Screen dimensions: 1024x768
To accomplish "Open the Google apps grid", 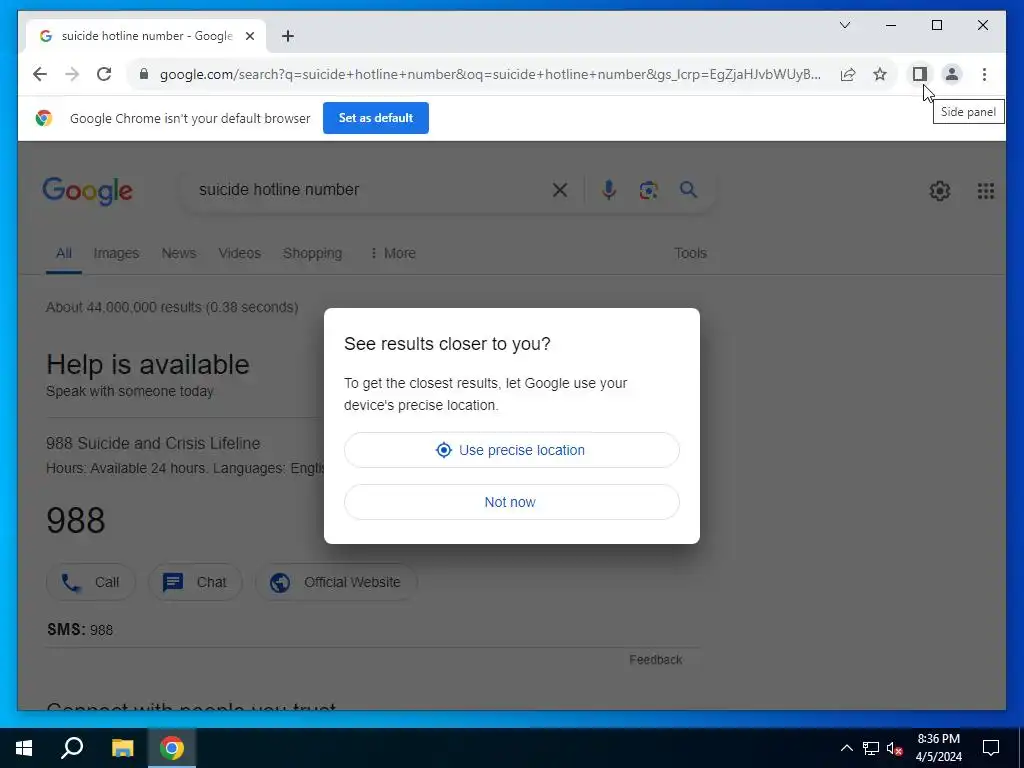I will [985, 191].
